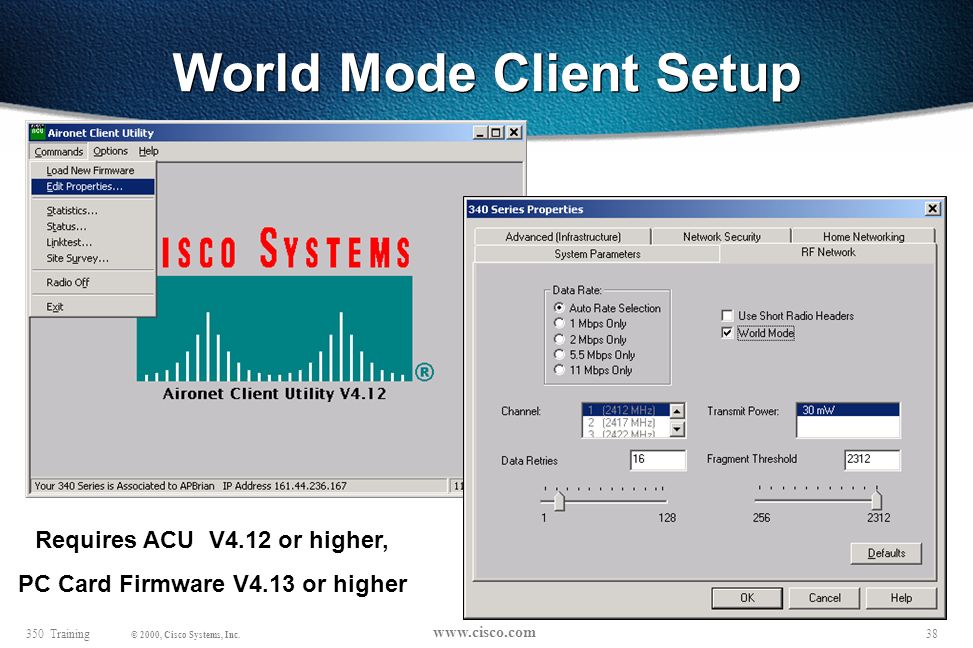
Task: Select channel 1 (2412 MHz) in list
Action: tap(626, 410)
